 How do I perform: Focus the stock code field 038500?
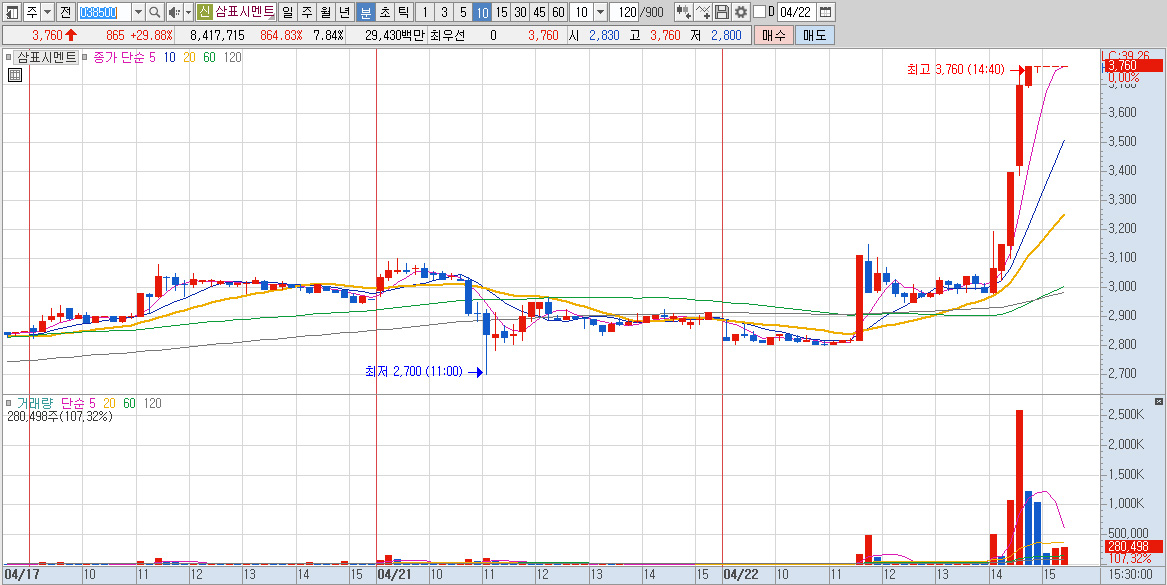click(x=103, y=12)
